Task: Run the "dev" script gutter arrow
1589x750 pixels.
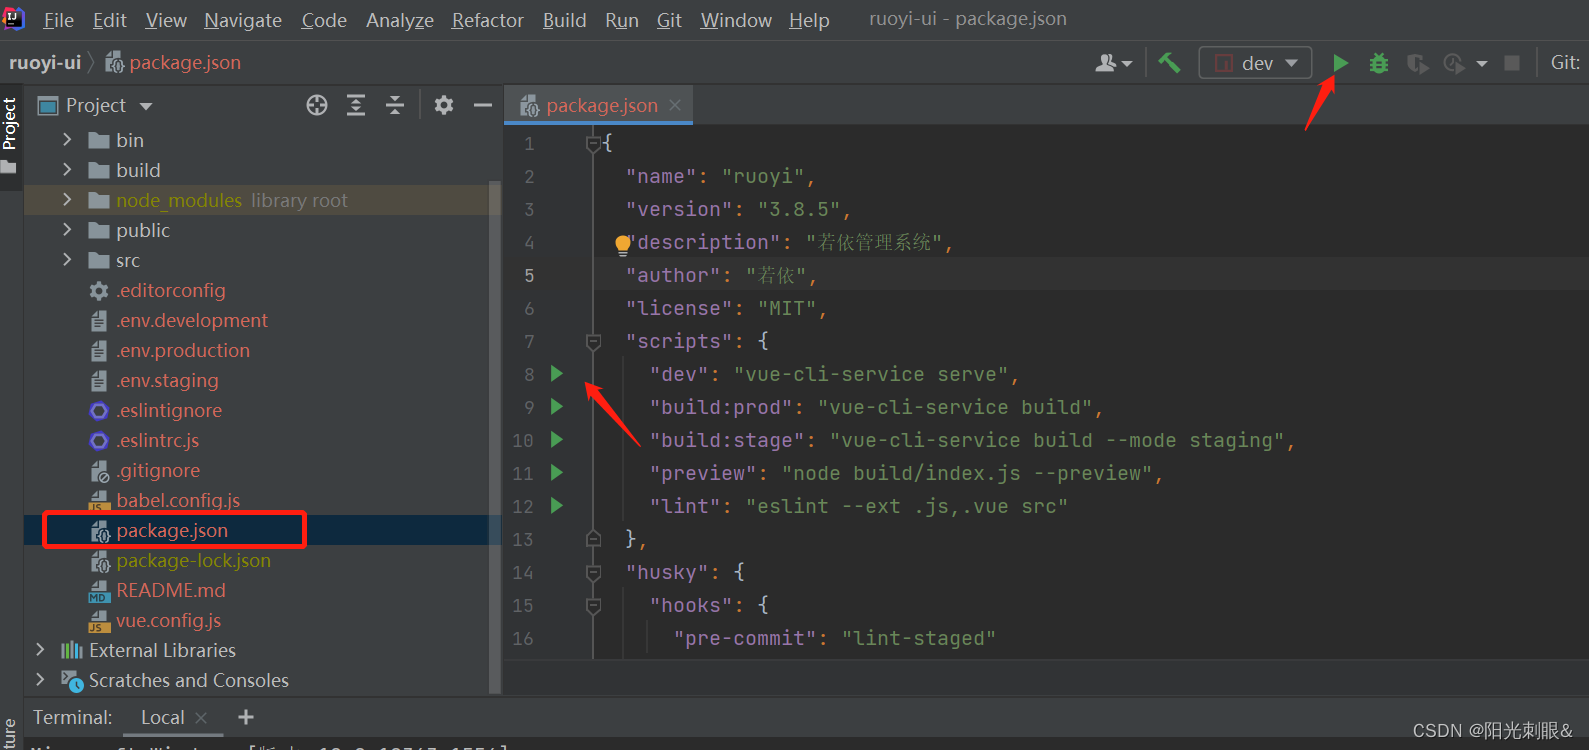Action: coord(557,373)
